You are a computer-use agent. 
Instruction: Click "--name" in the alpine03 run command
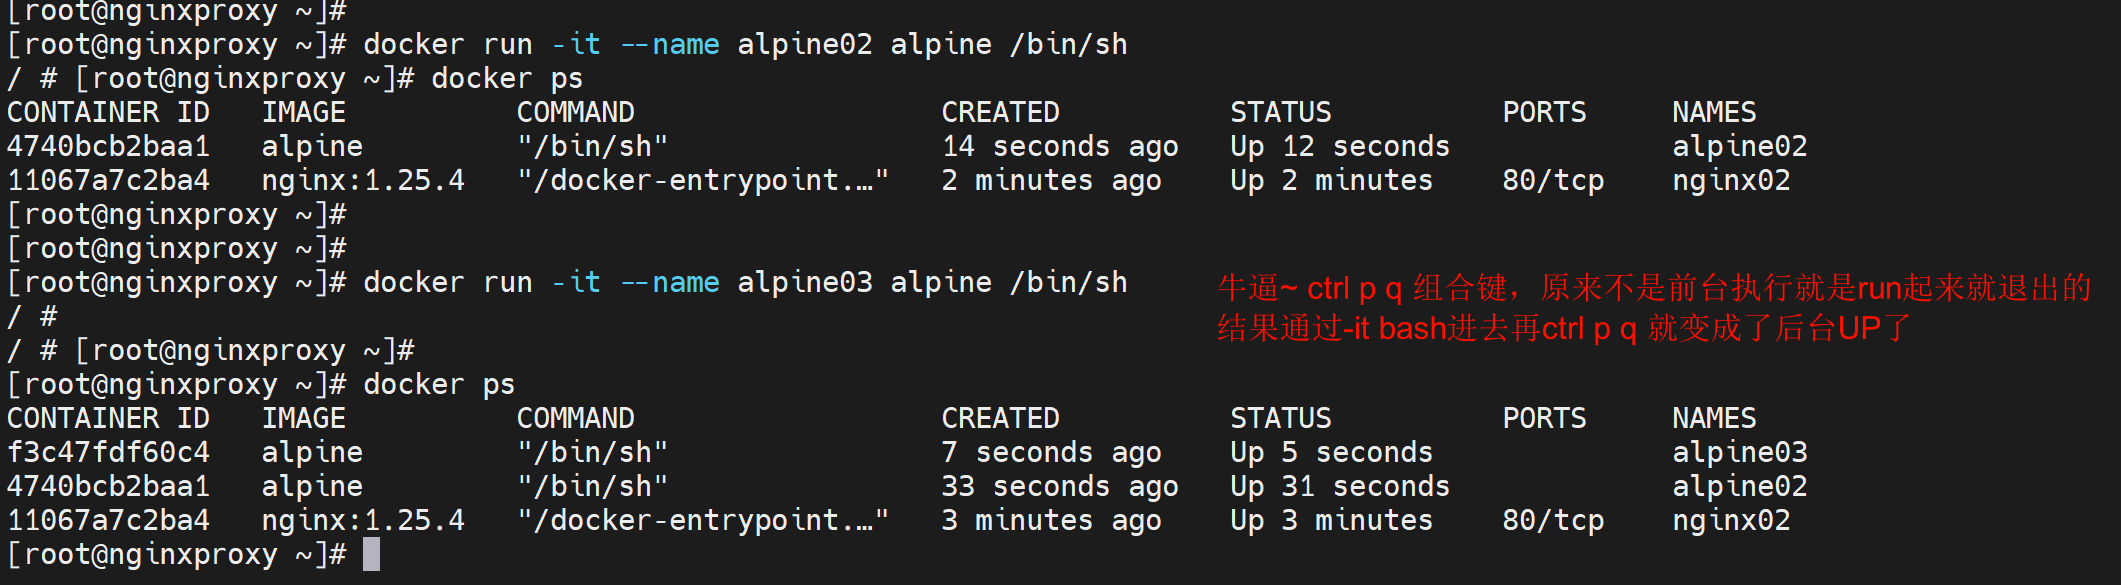point(670,282)
